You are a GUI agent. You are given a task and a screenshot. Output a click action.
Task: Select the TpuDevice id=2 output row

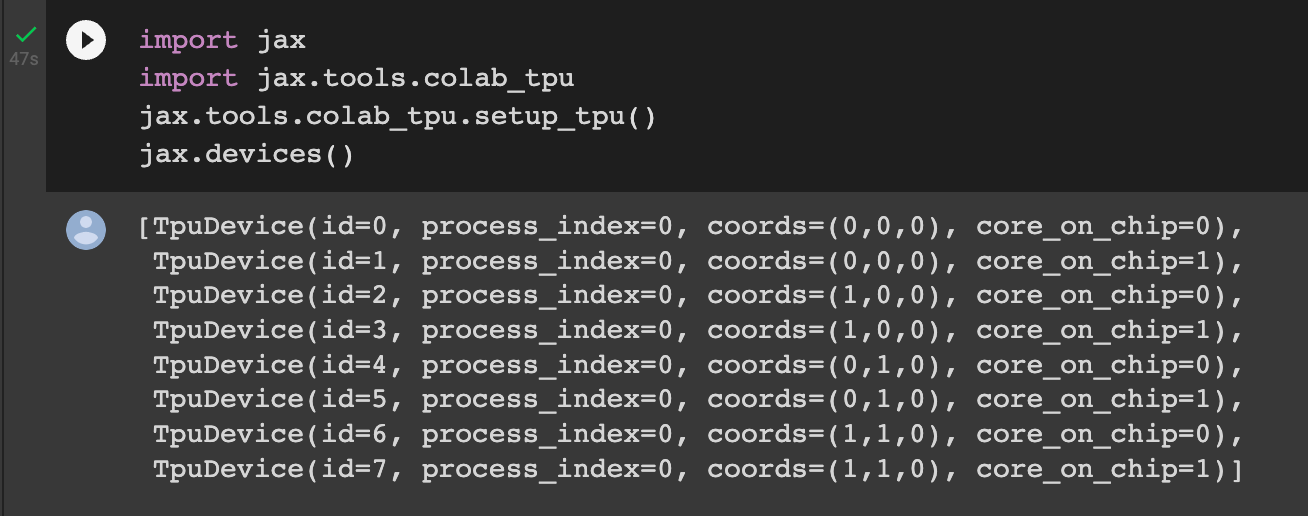coord(697,296)
